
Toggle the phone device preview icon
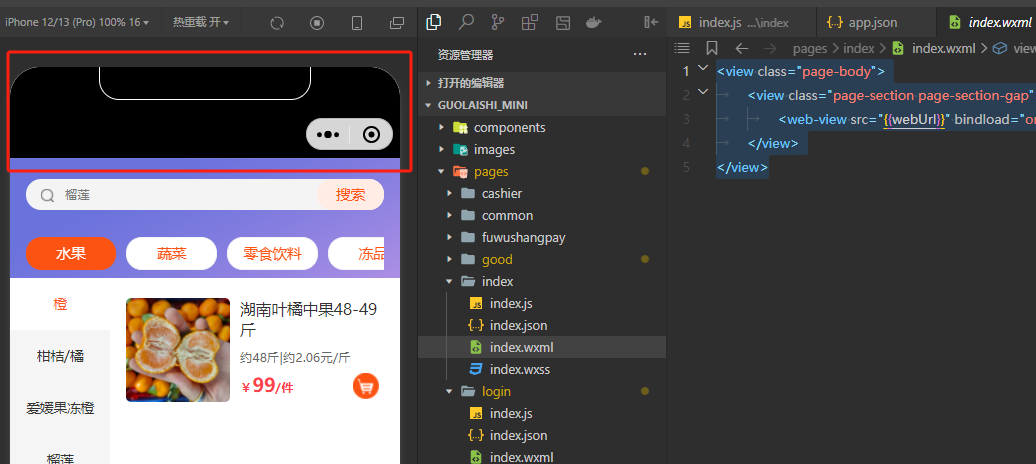[357, 23]
